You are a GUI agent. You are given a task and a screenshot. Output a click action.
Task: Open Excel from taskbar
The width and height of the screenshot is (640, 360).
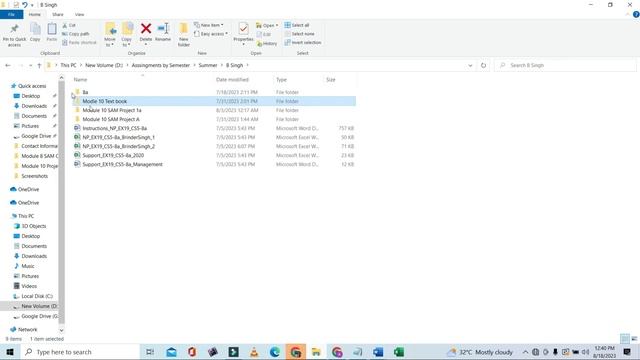pos(399,352)
